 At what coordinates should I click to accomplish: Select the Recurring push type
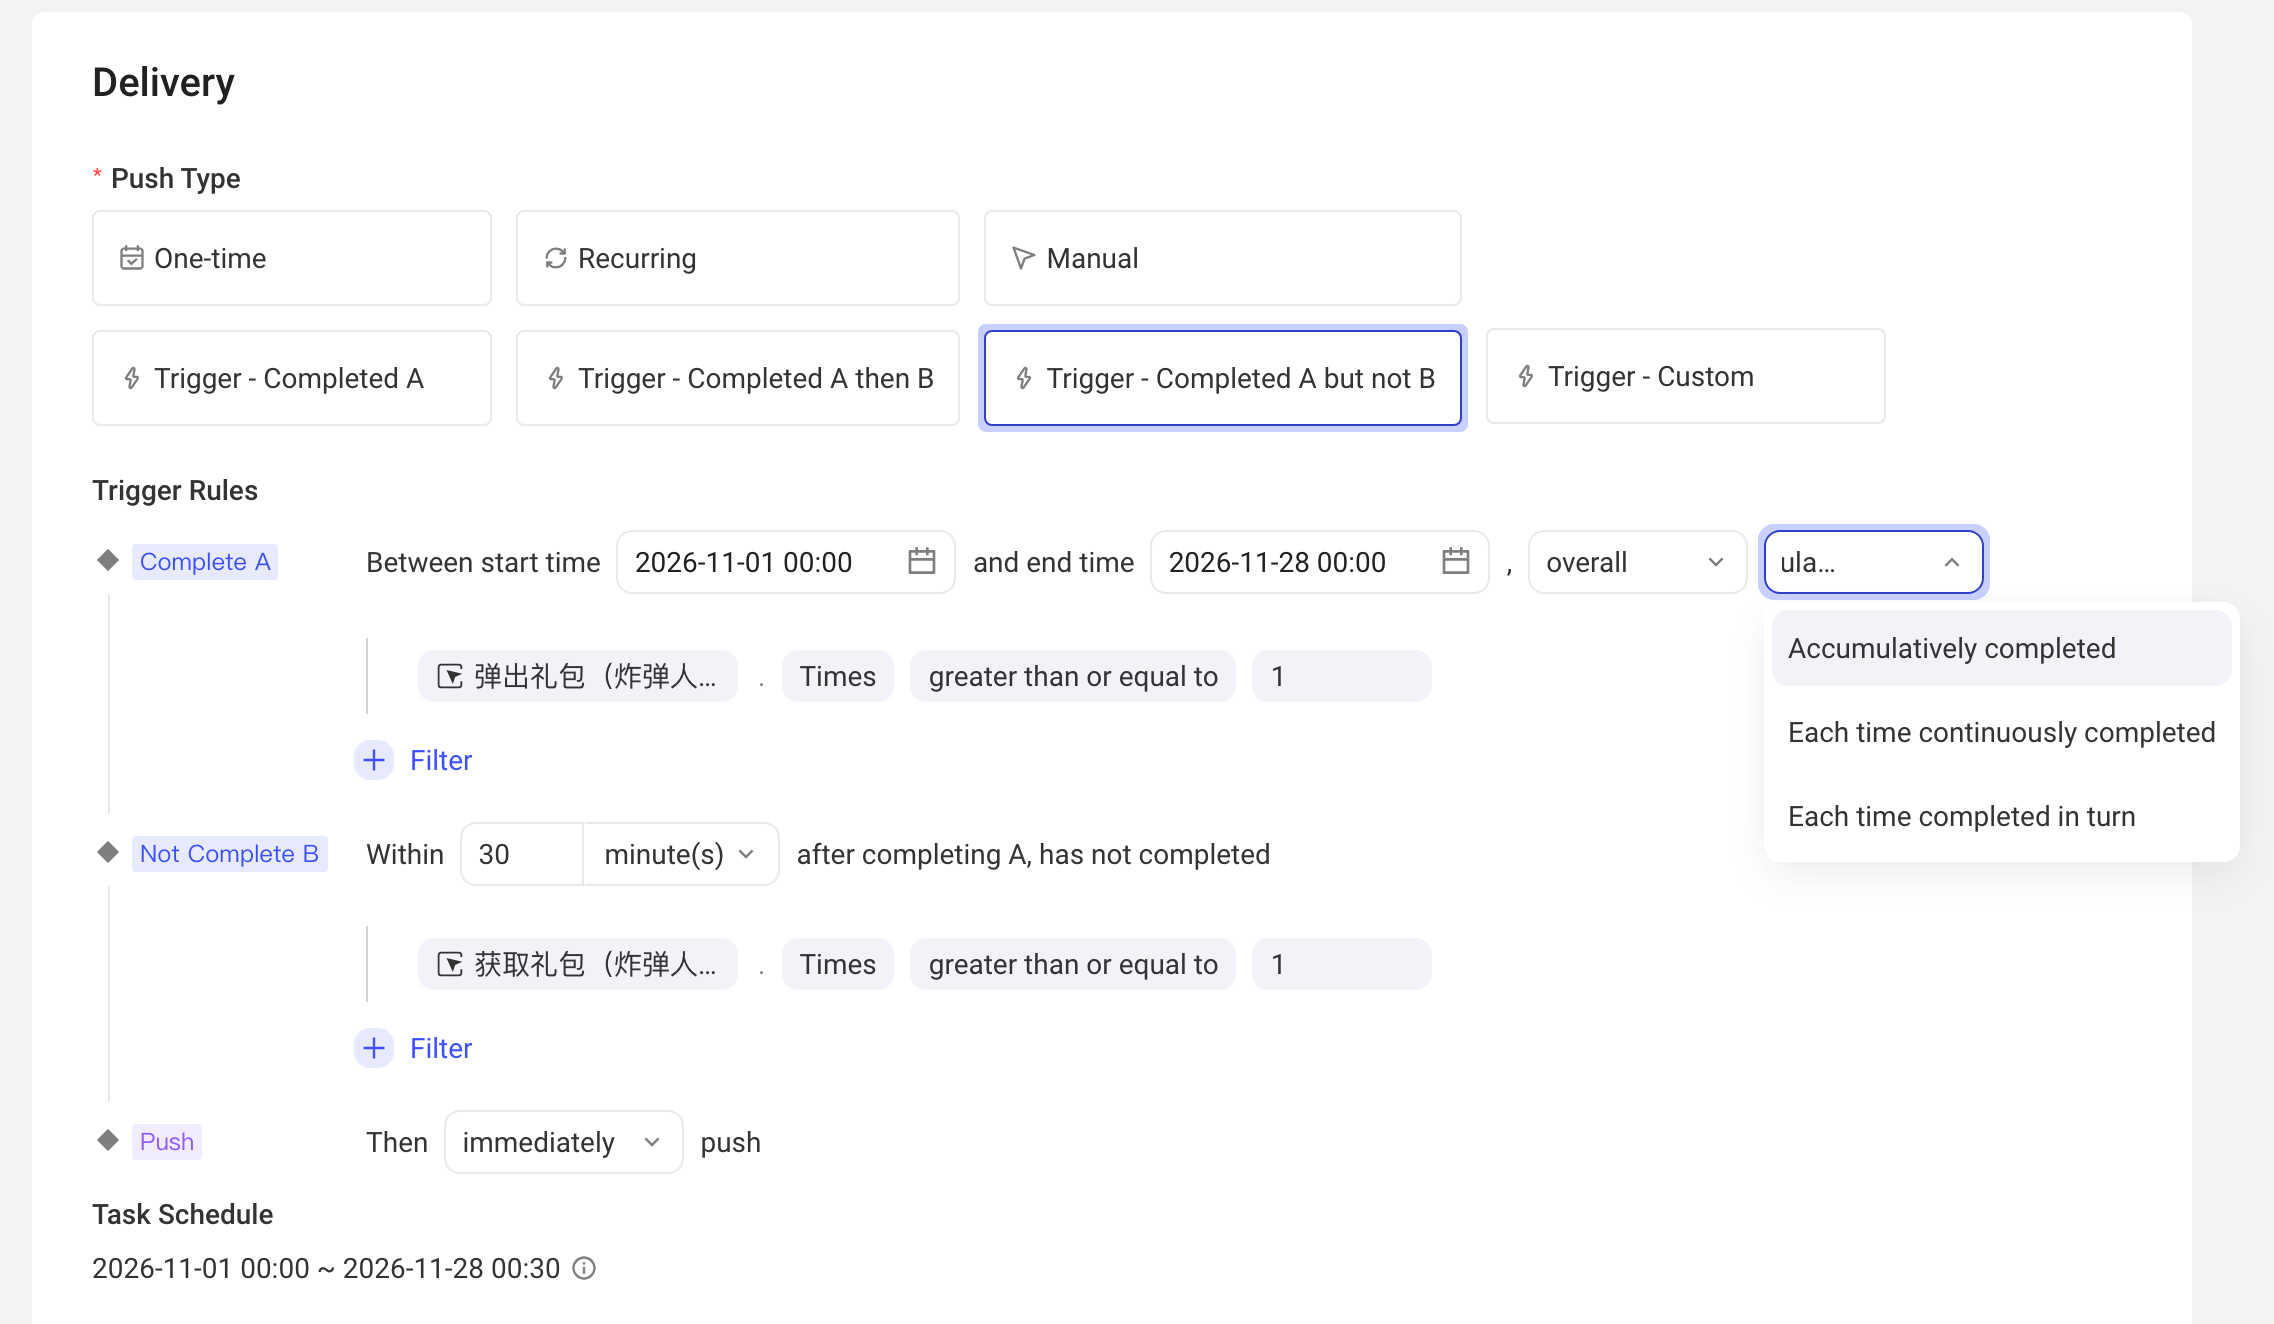(x=738, y=258)
